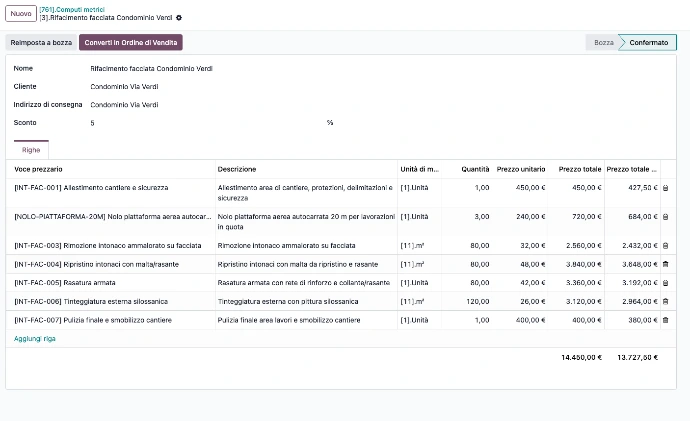Screen dimensions: 690x421
Task: Select the Righe tab
Action: [x=31, y=150]
